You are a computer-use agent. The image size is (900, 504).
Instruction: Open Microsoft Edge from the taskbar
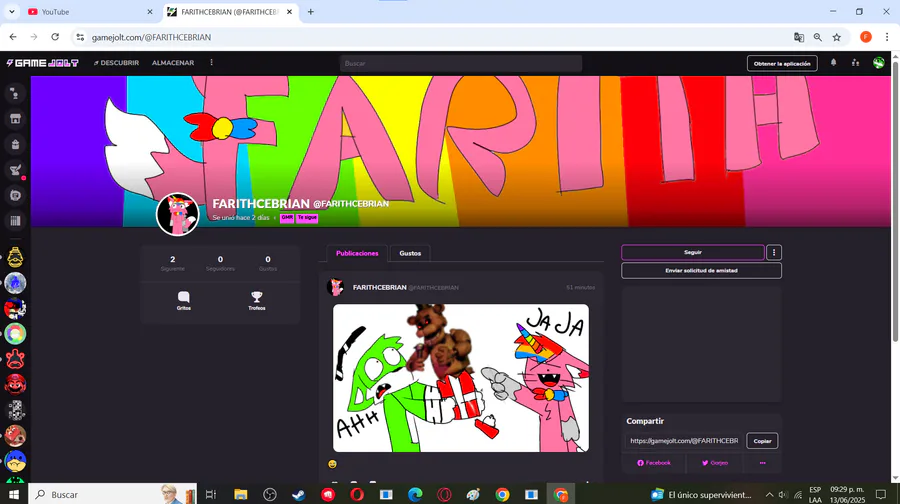tap(416, 494)
